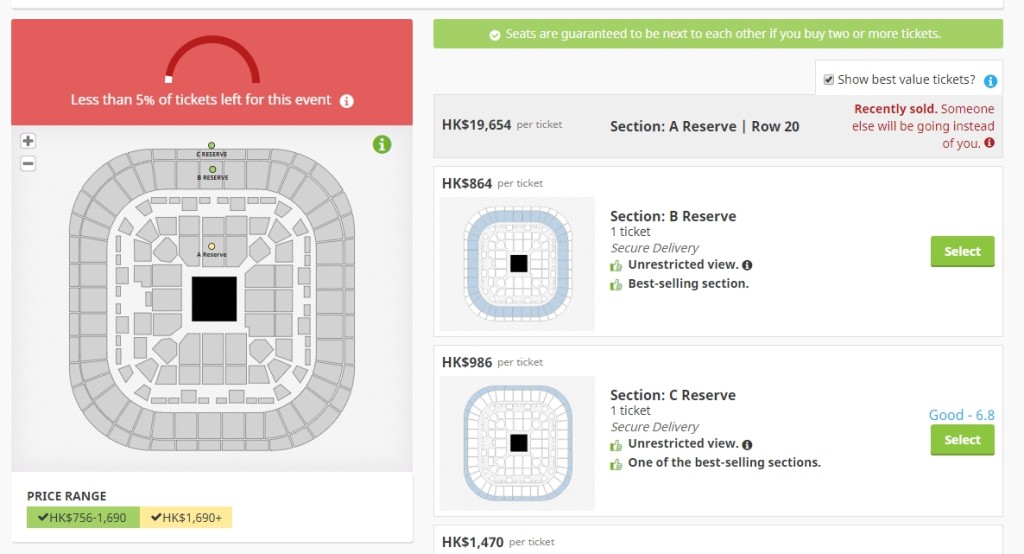Click info icon next to C Reserve Unrestricted view
1024x554 pixels.
point(747,444)
